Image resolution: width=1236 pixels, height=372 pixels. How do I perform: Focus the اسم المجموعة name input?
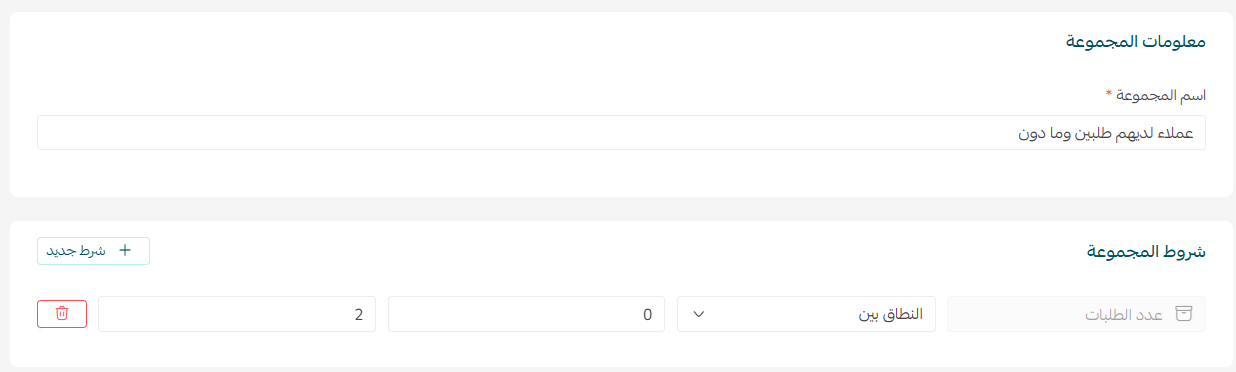621,133
